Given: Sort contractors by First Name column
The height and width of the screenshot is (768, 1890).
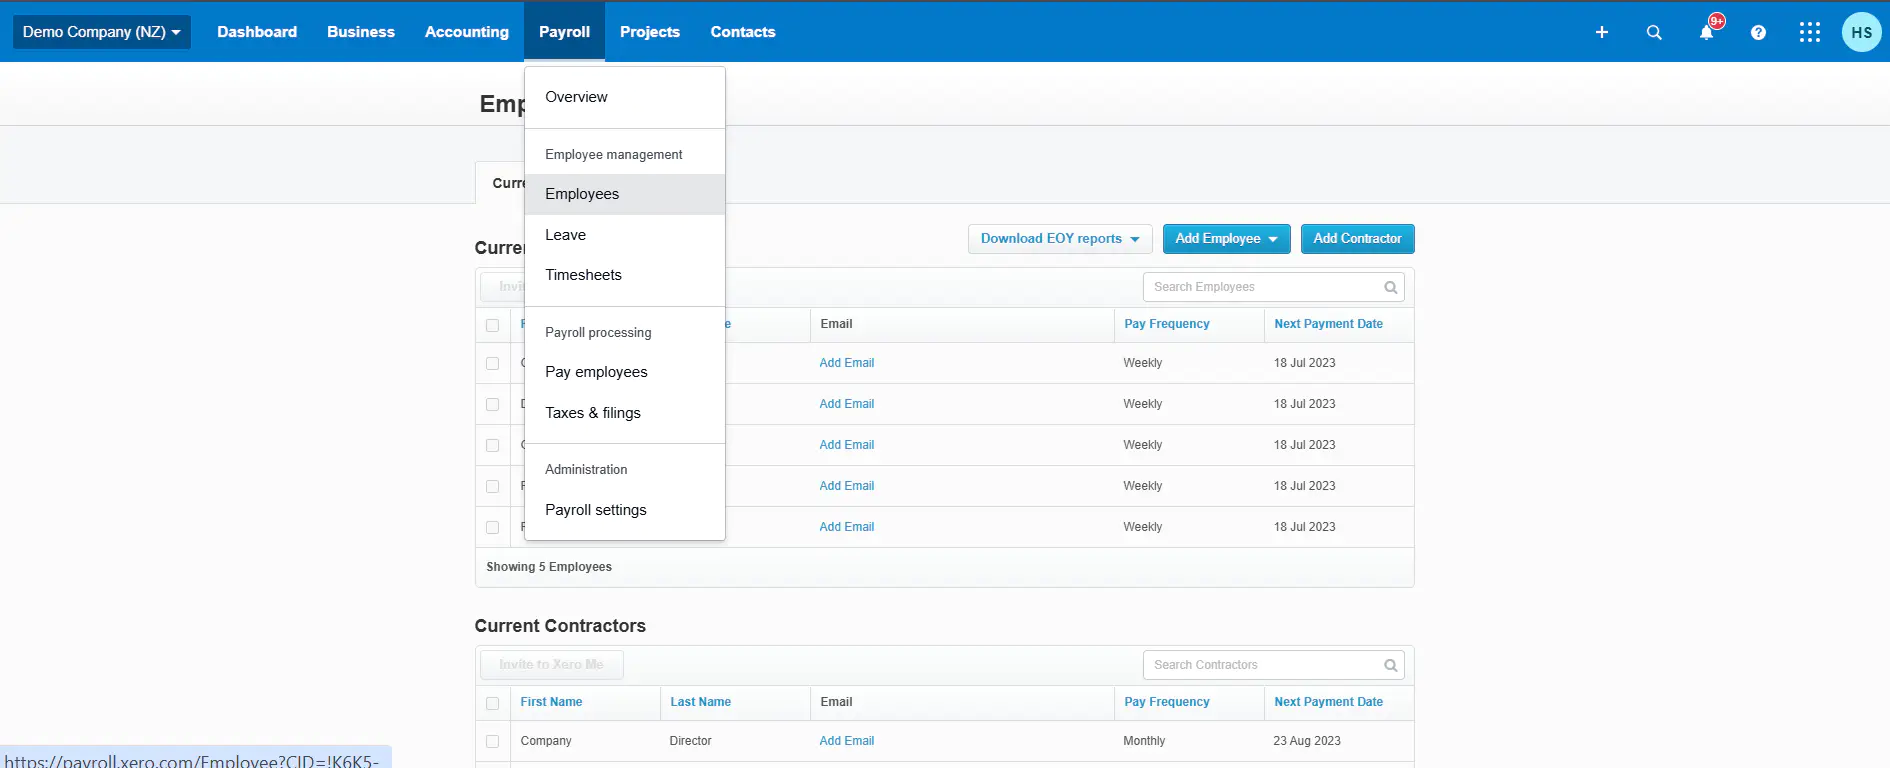Looking at the screenshot, I should coord(551,702).
